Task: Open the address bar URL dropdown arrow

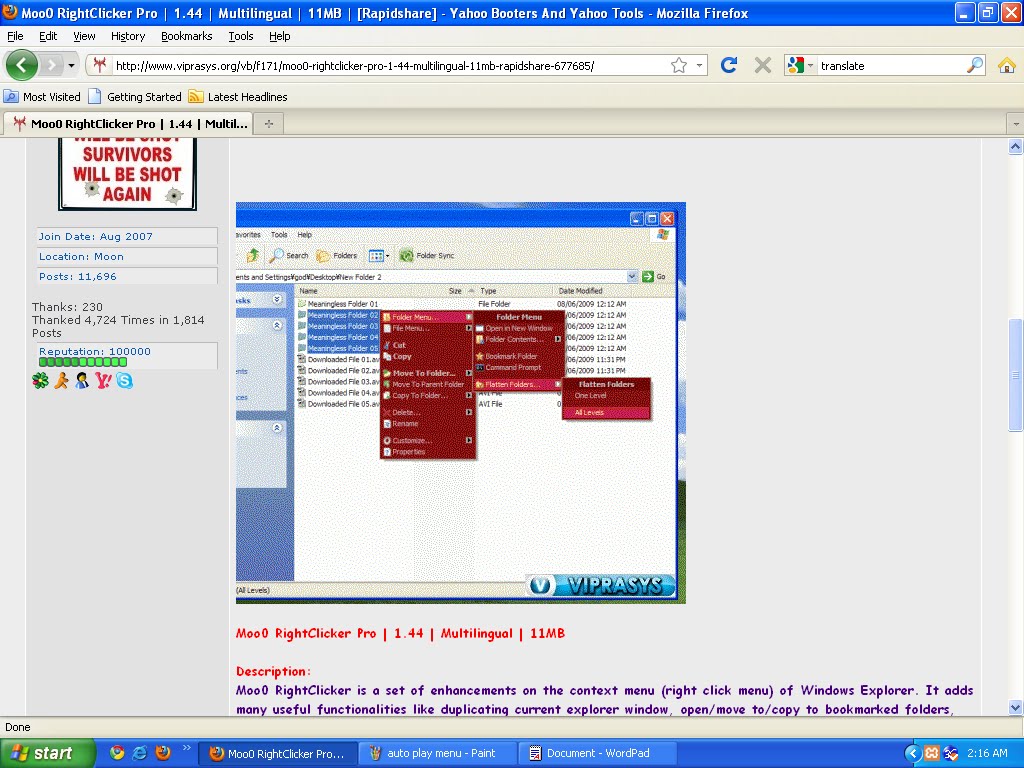Action: [699, 65]
